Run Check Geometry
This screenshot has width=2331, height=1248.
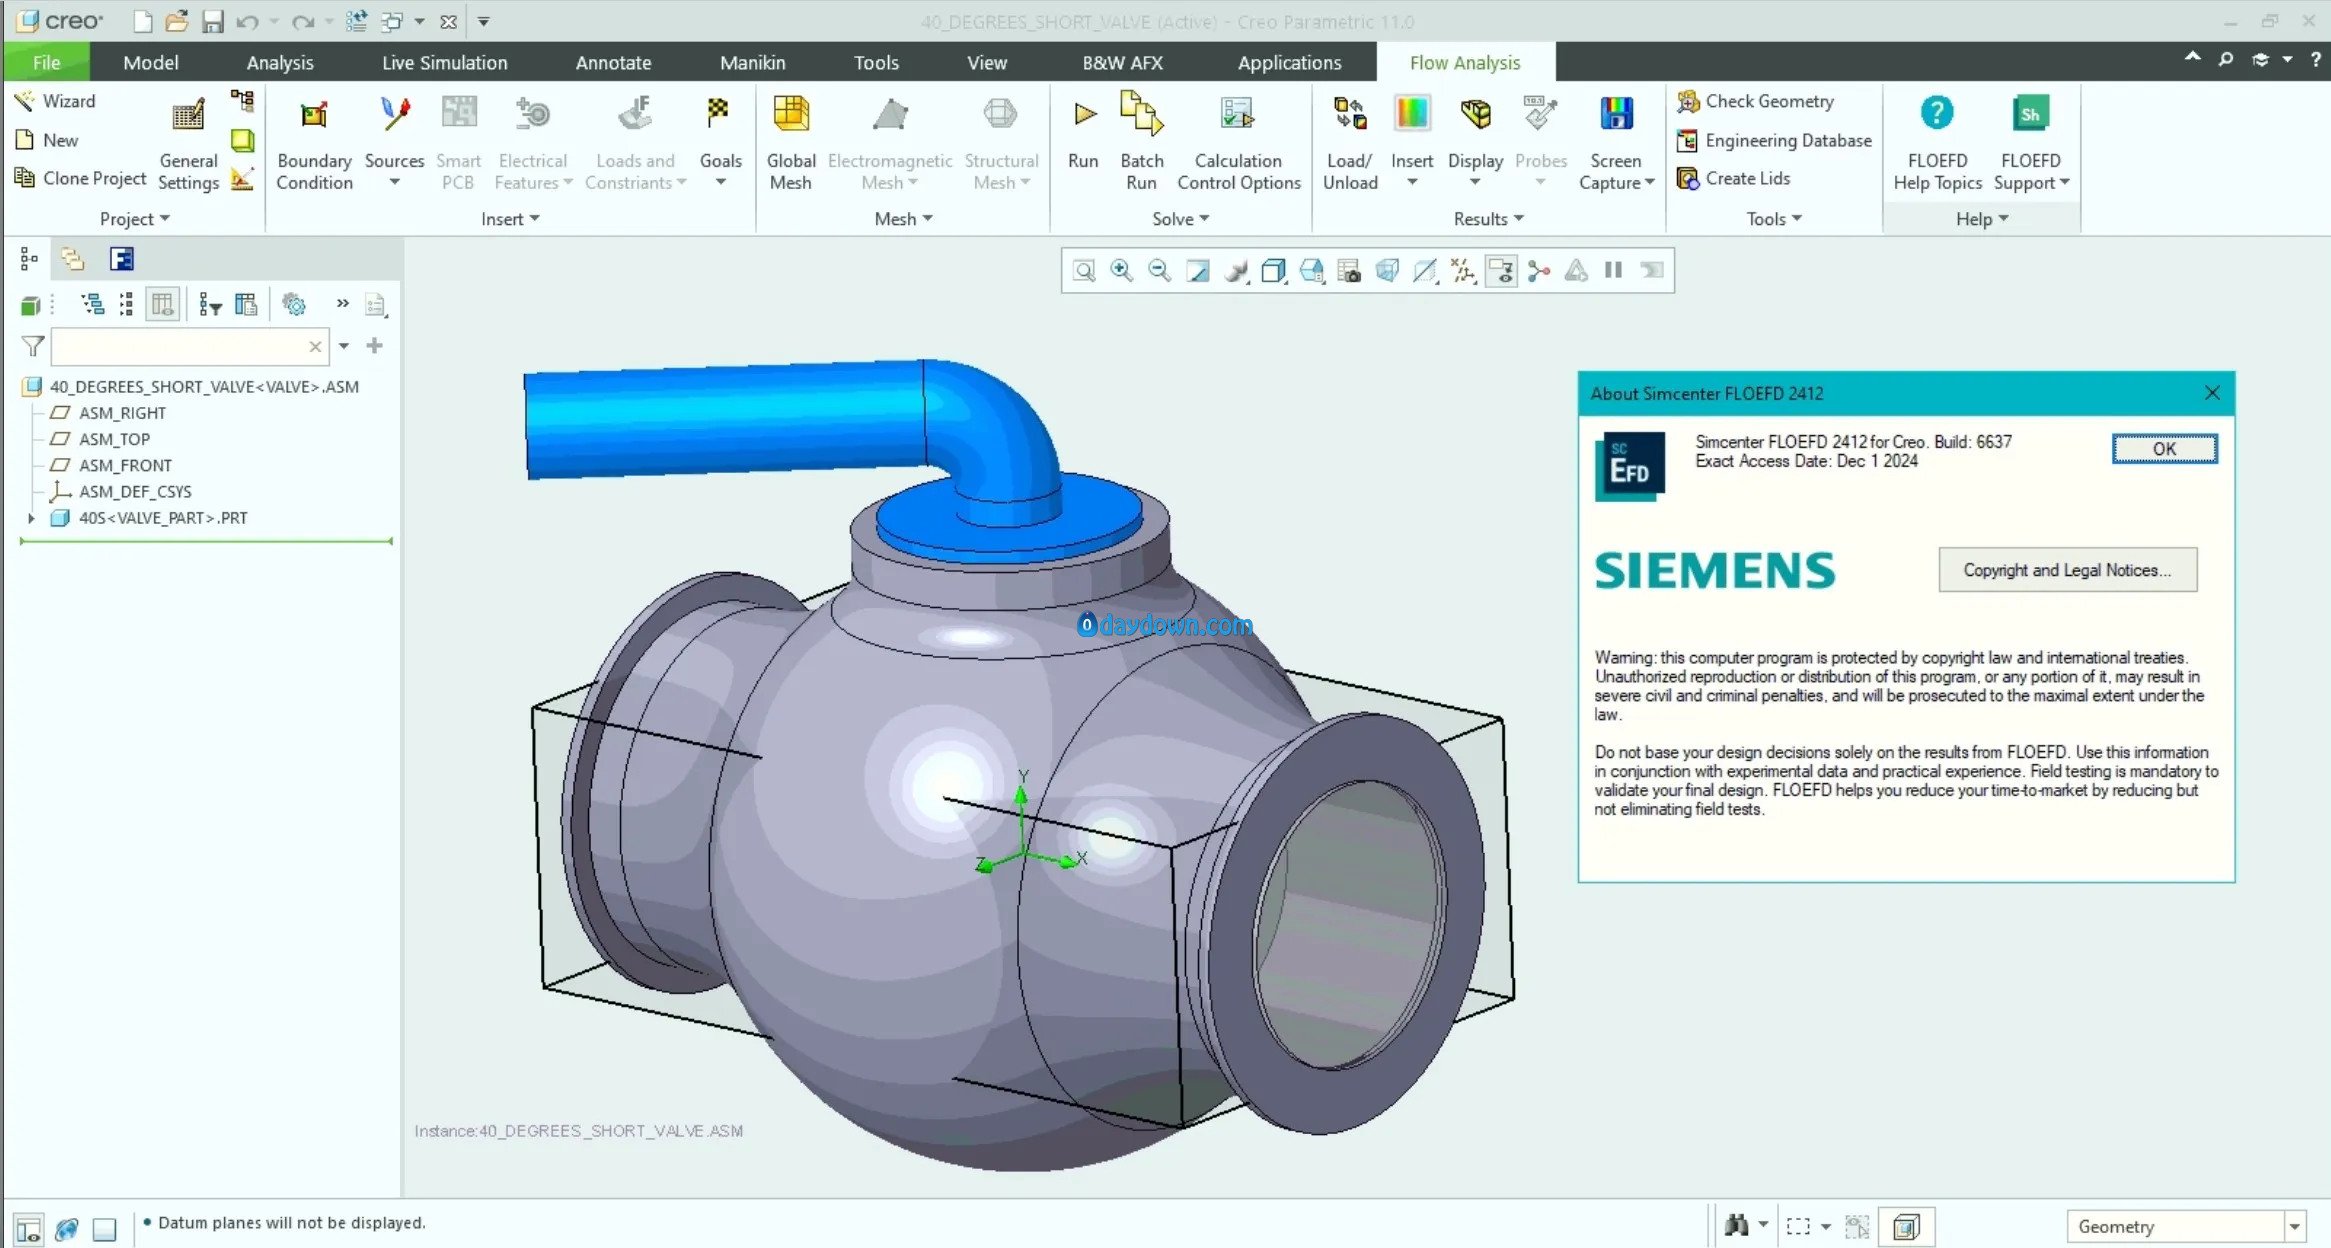1756,101
